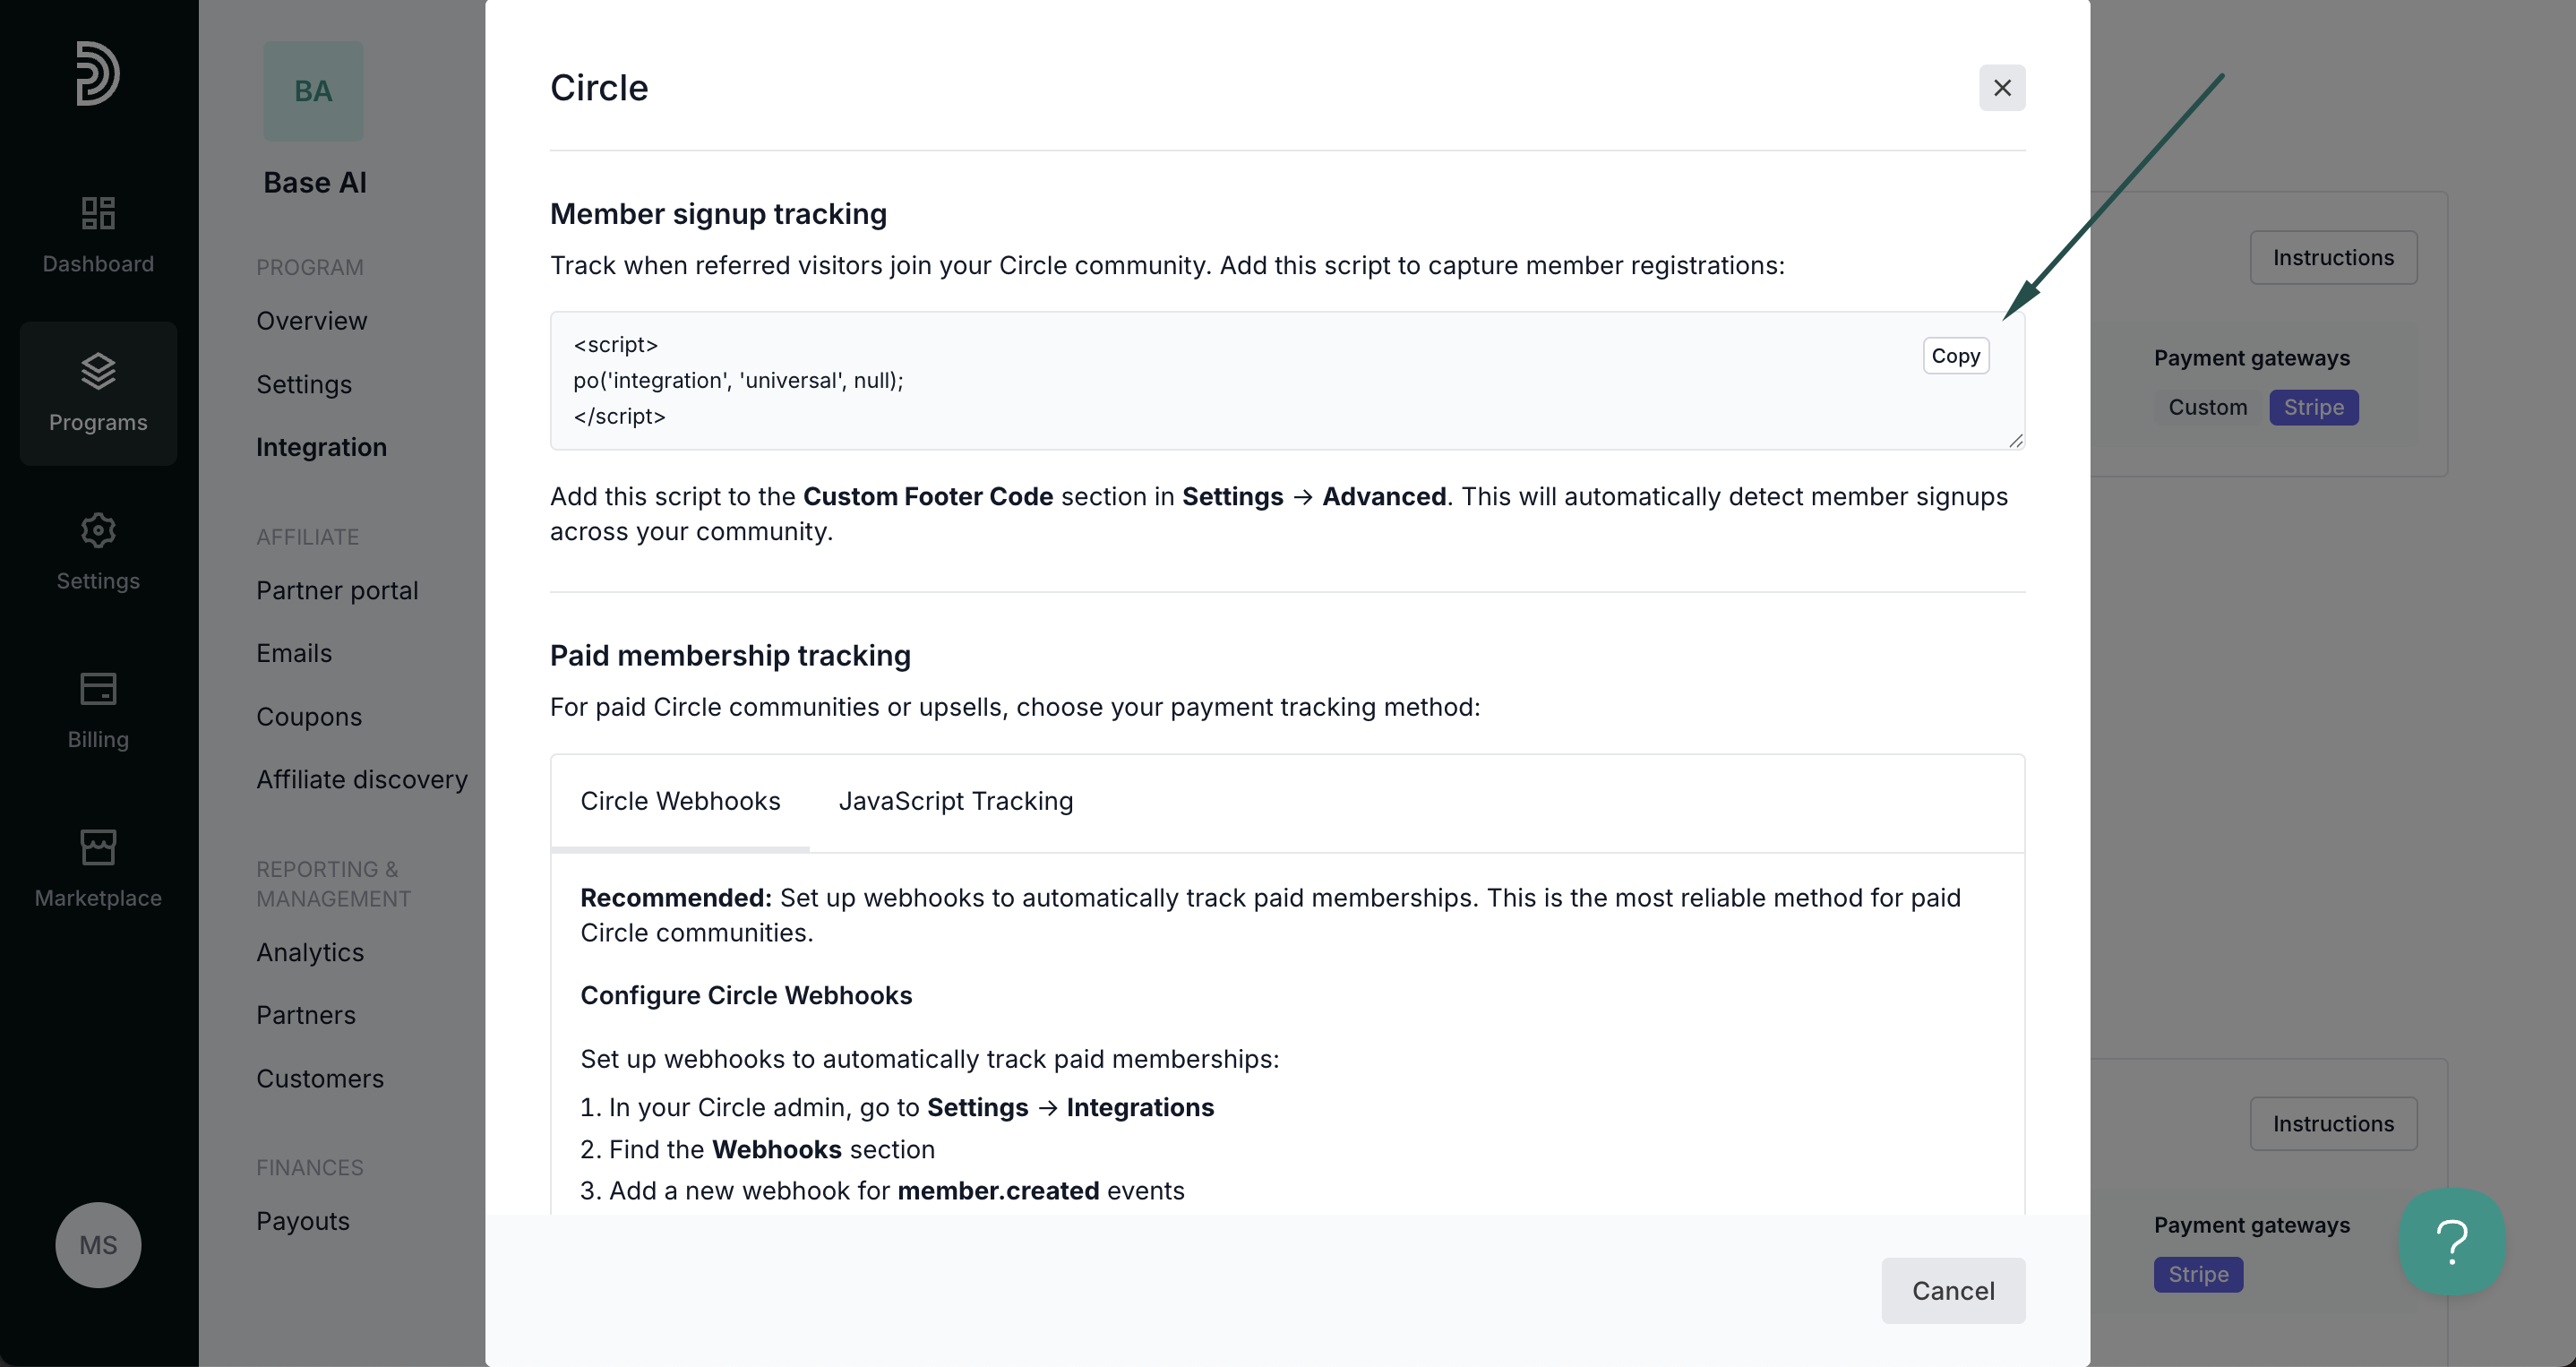Open the Integration page
Viewport: 2576px width, 1367px height.
321,447
